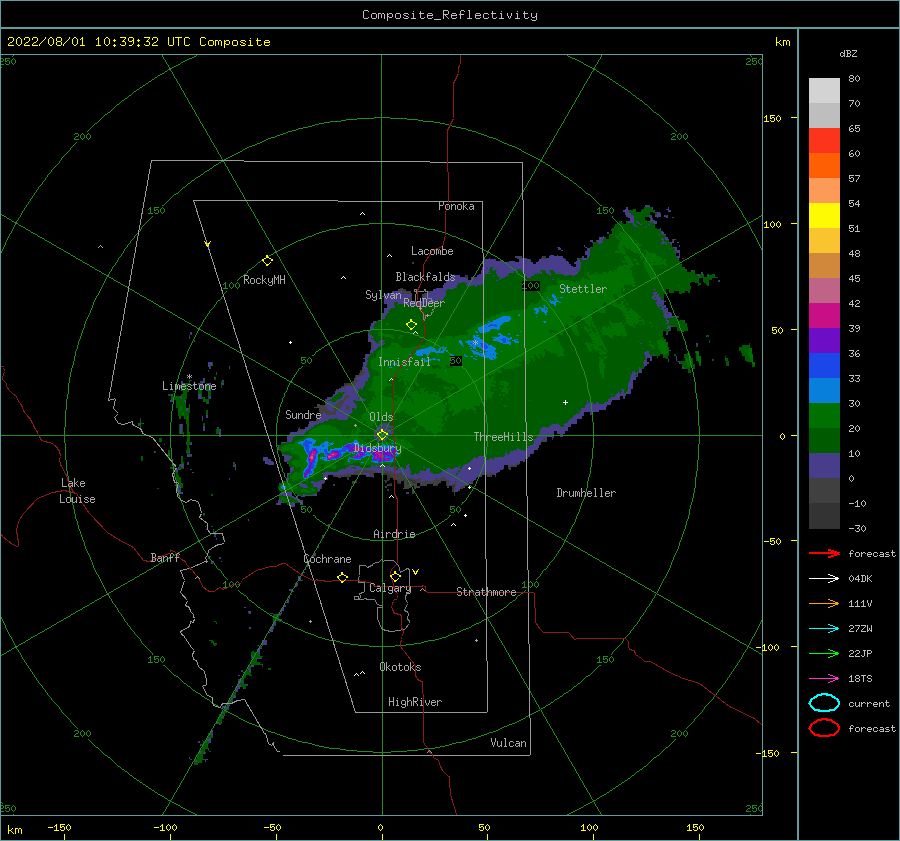The height and width of the screenshot is (841, 900).
Task: Select the 65 dBZ red color swatch
Action: pyautogui.click(x=824, y=141)
